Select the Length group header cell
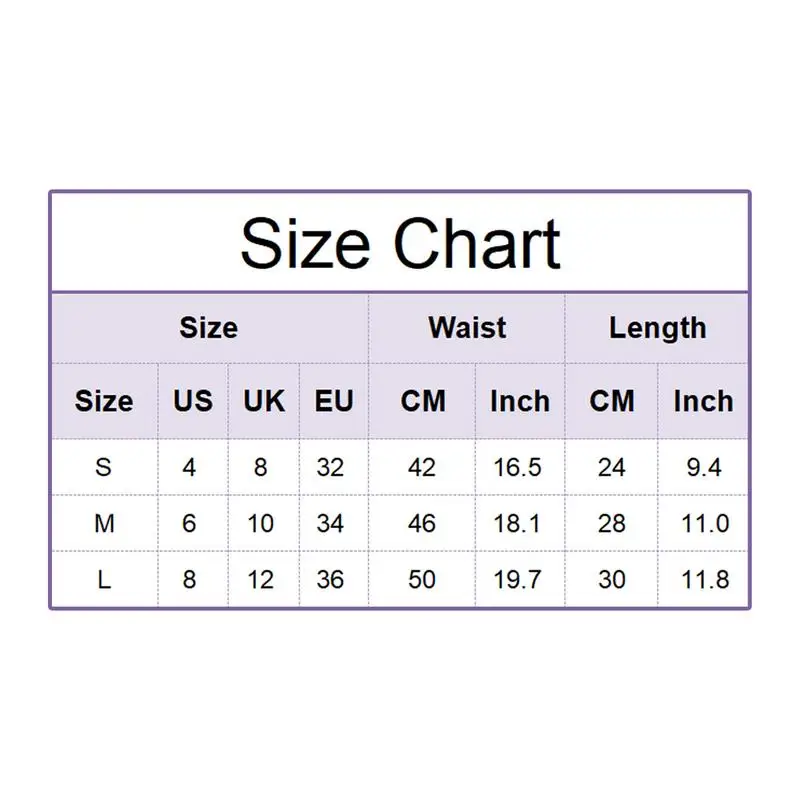800x800 pixels. click(657, 327)
